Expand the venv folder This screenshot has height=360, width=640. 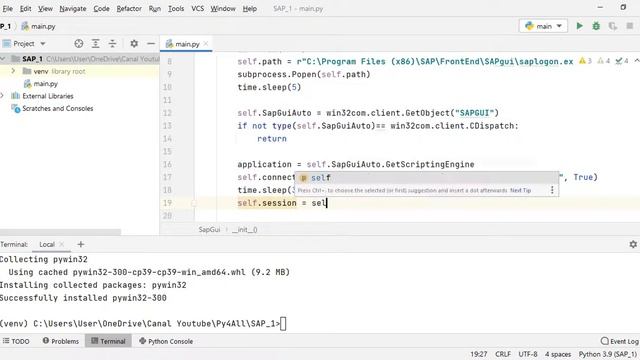click(13, 71)
